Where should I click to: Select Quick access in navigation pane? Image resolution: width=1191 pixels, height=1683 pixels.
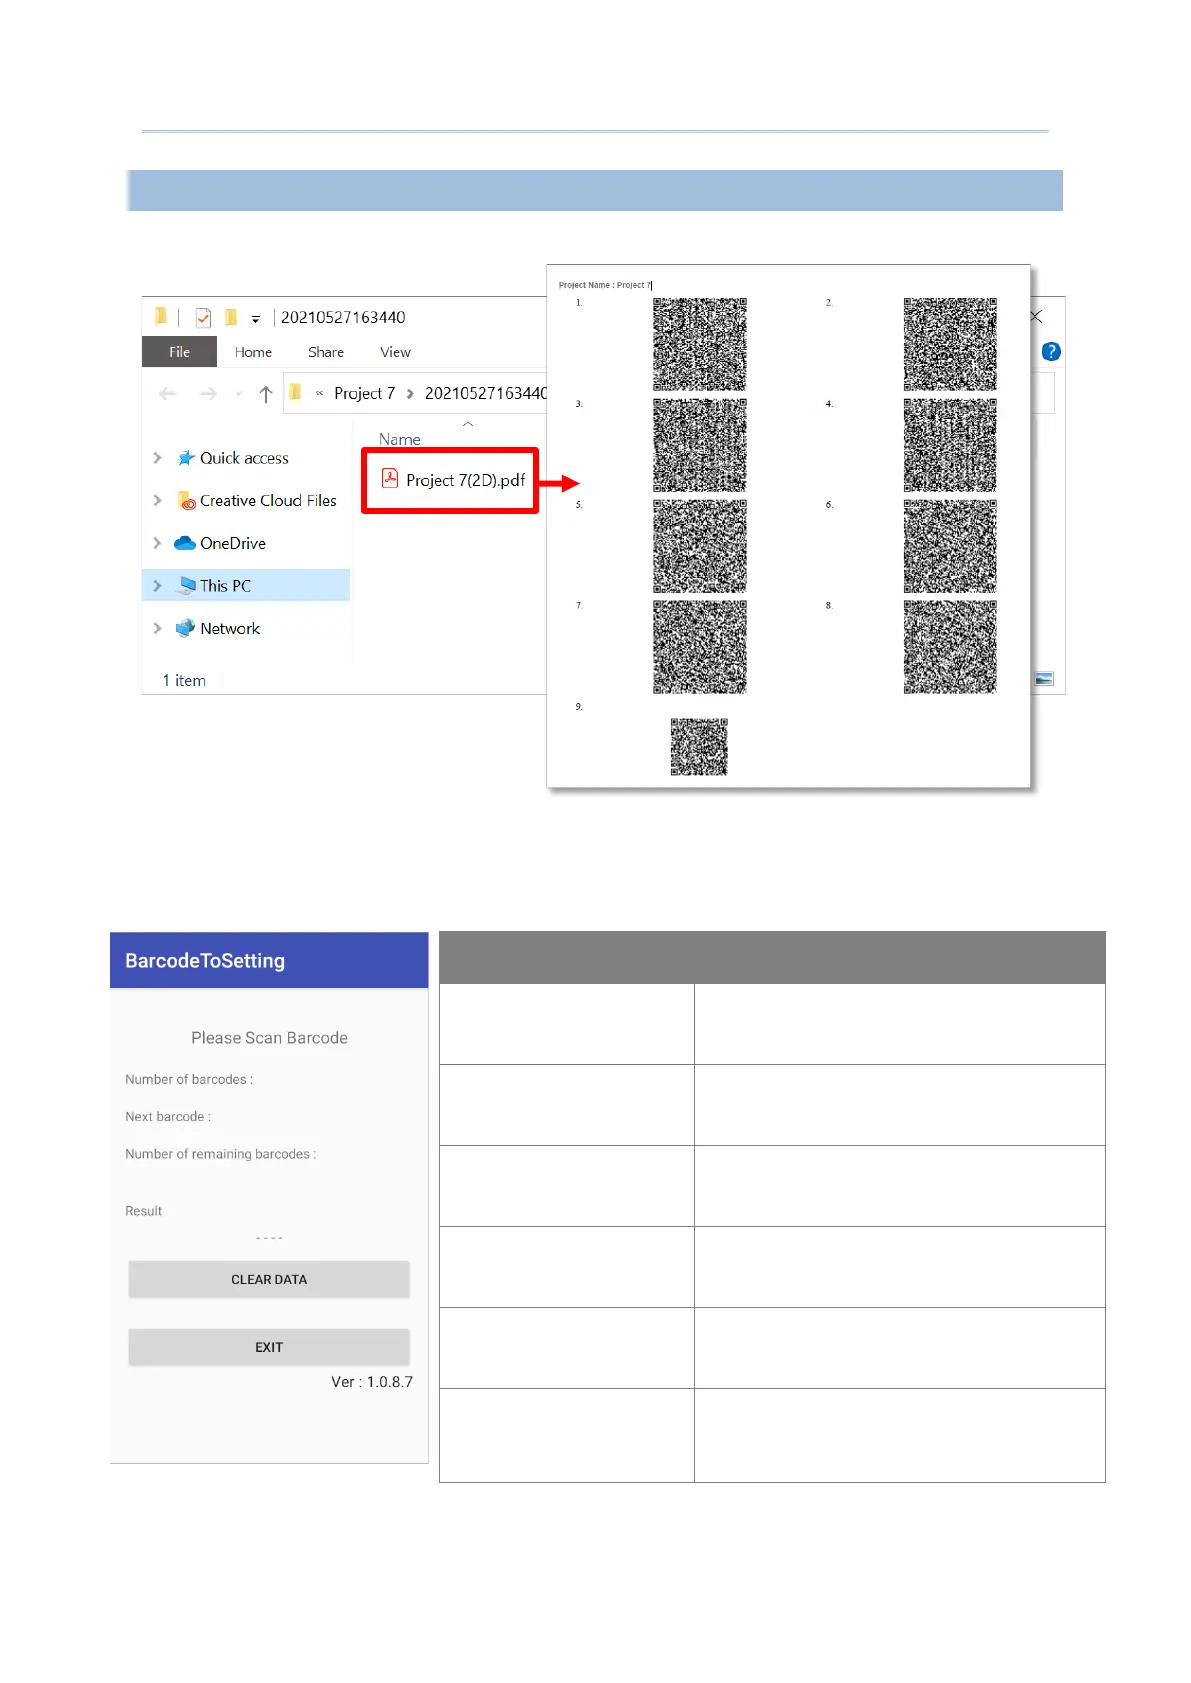tap(244, 458)
